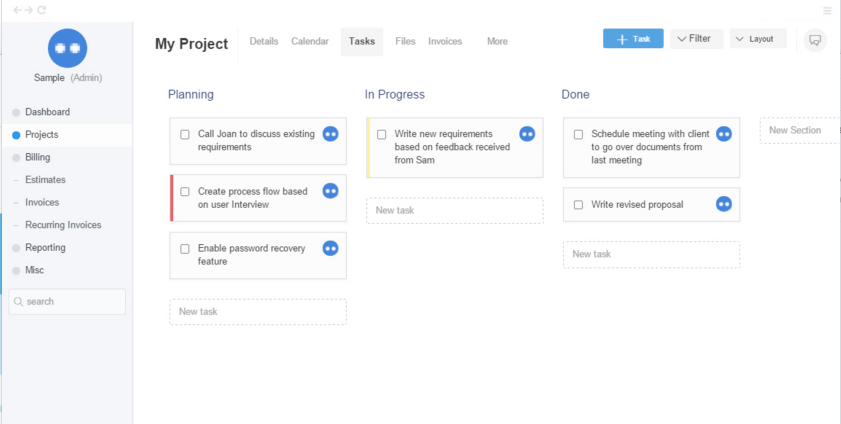Open the Filter dropdown
Screen dimensions: 841x424
(x=696, y=39)
